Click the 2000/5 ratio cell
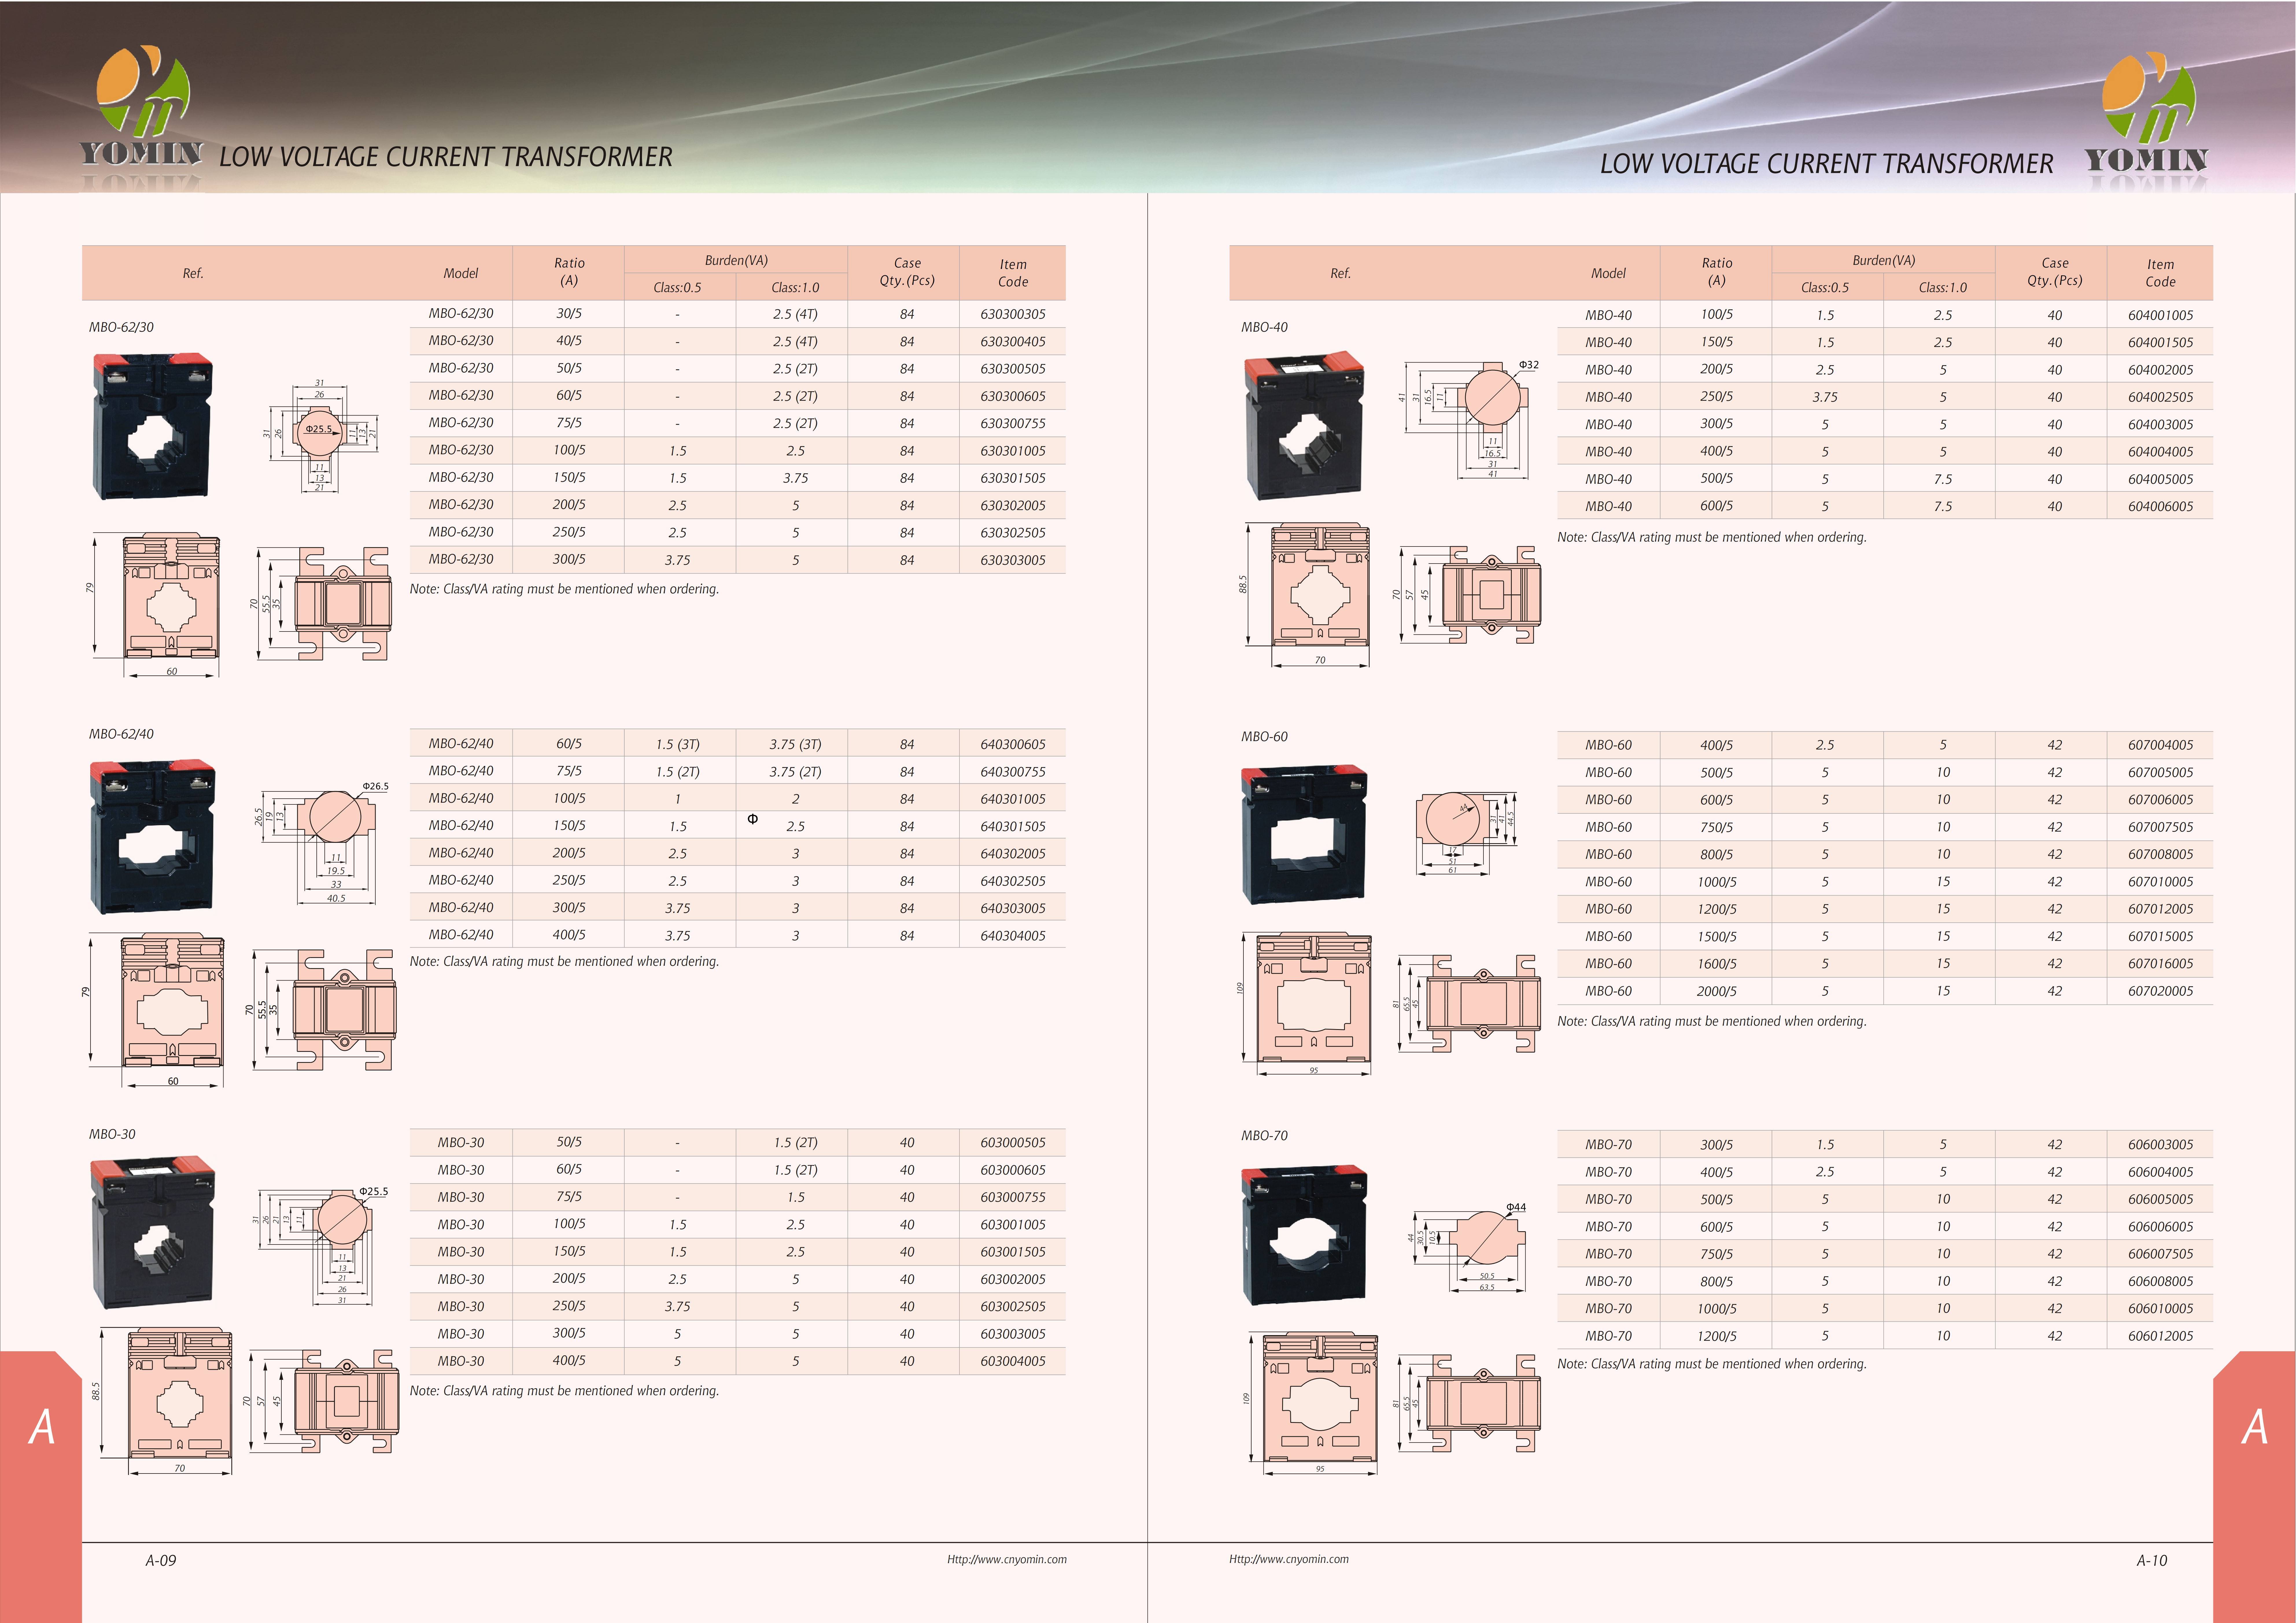Viewport: 2296px width, 1623px height. (x=1716, y=991)
